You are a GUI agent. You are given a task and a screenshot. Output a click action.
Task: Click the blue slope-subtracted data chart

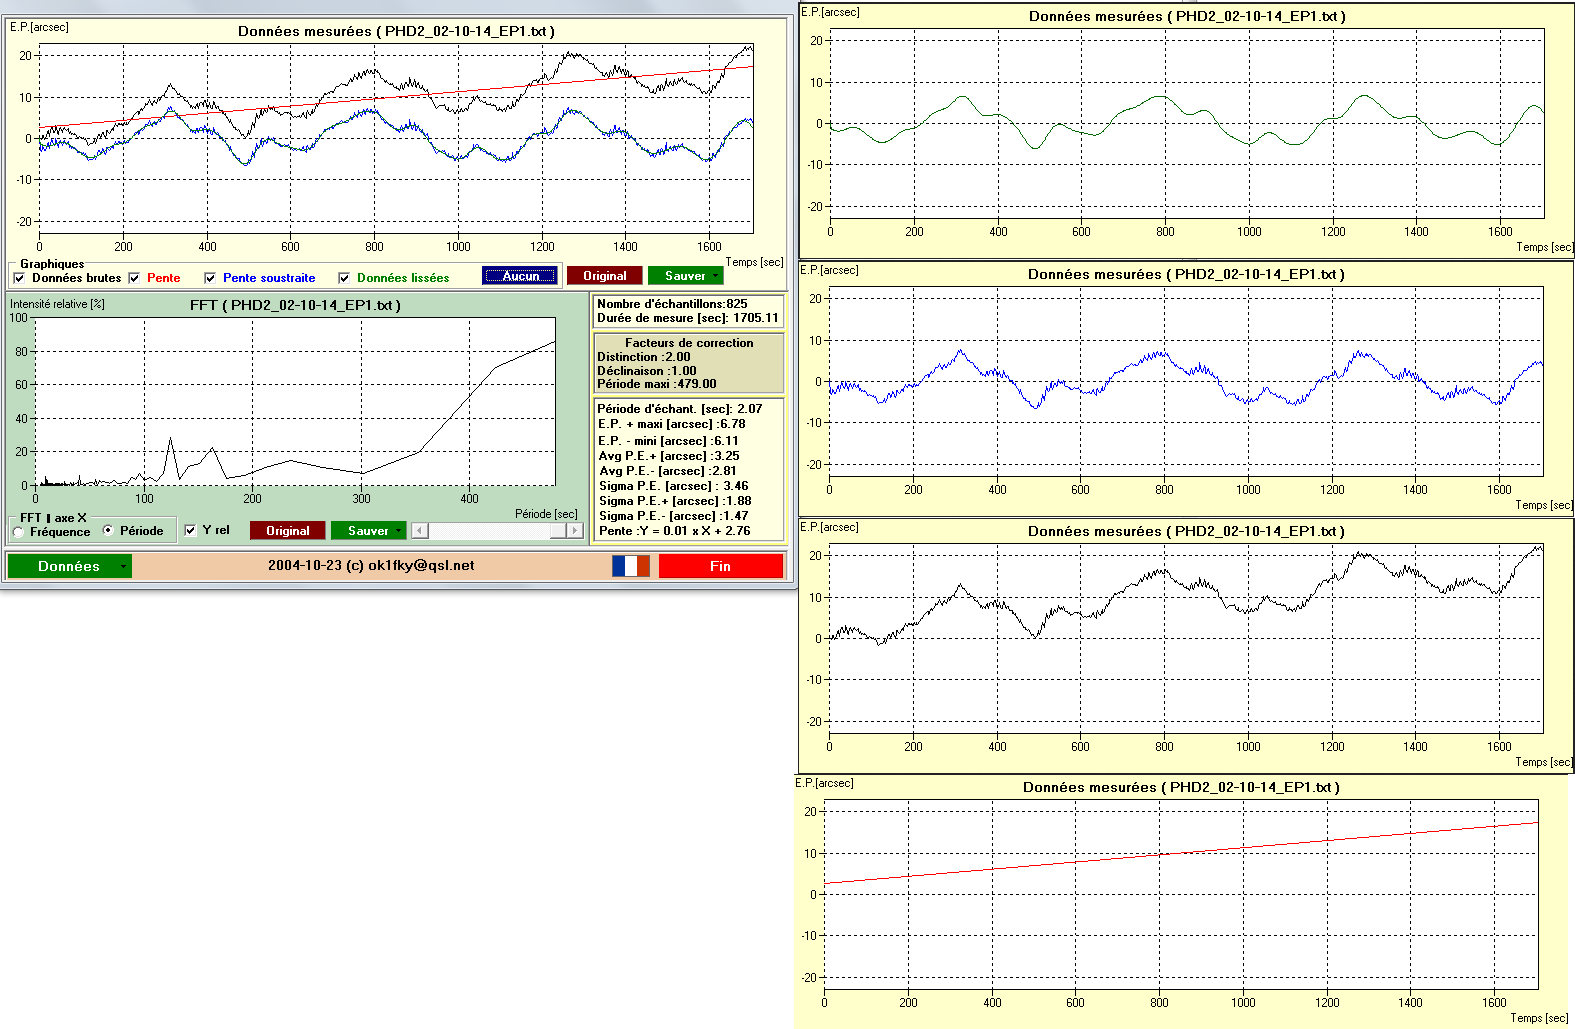1186,381
